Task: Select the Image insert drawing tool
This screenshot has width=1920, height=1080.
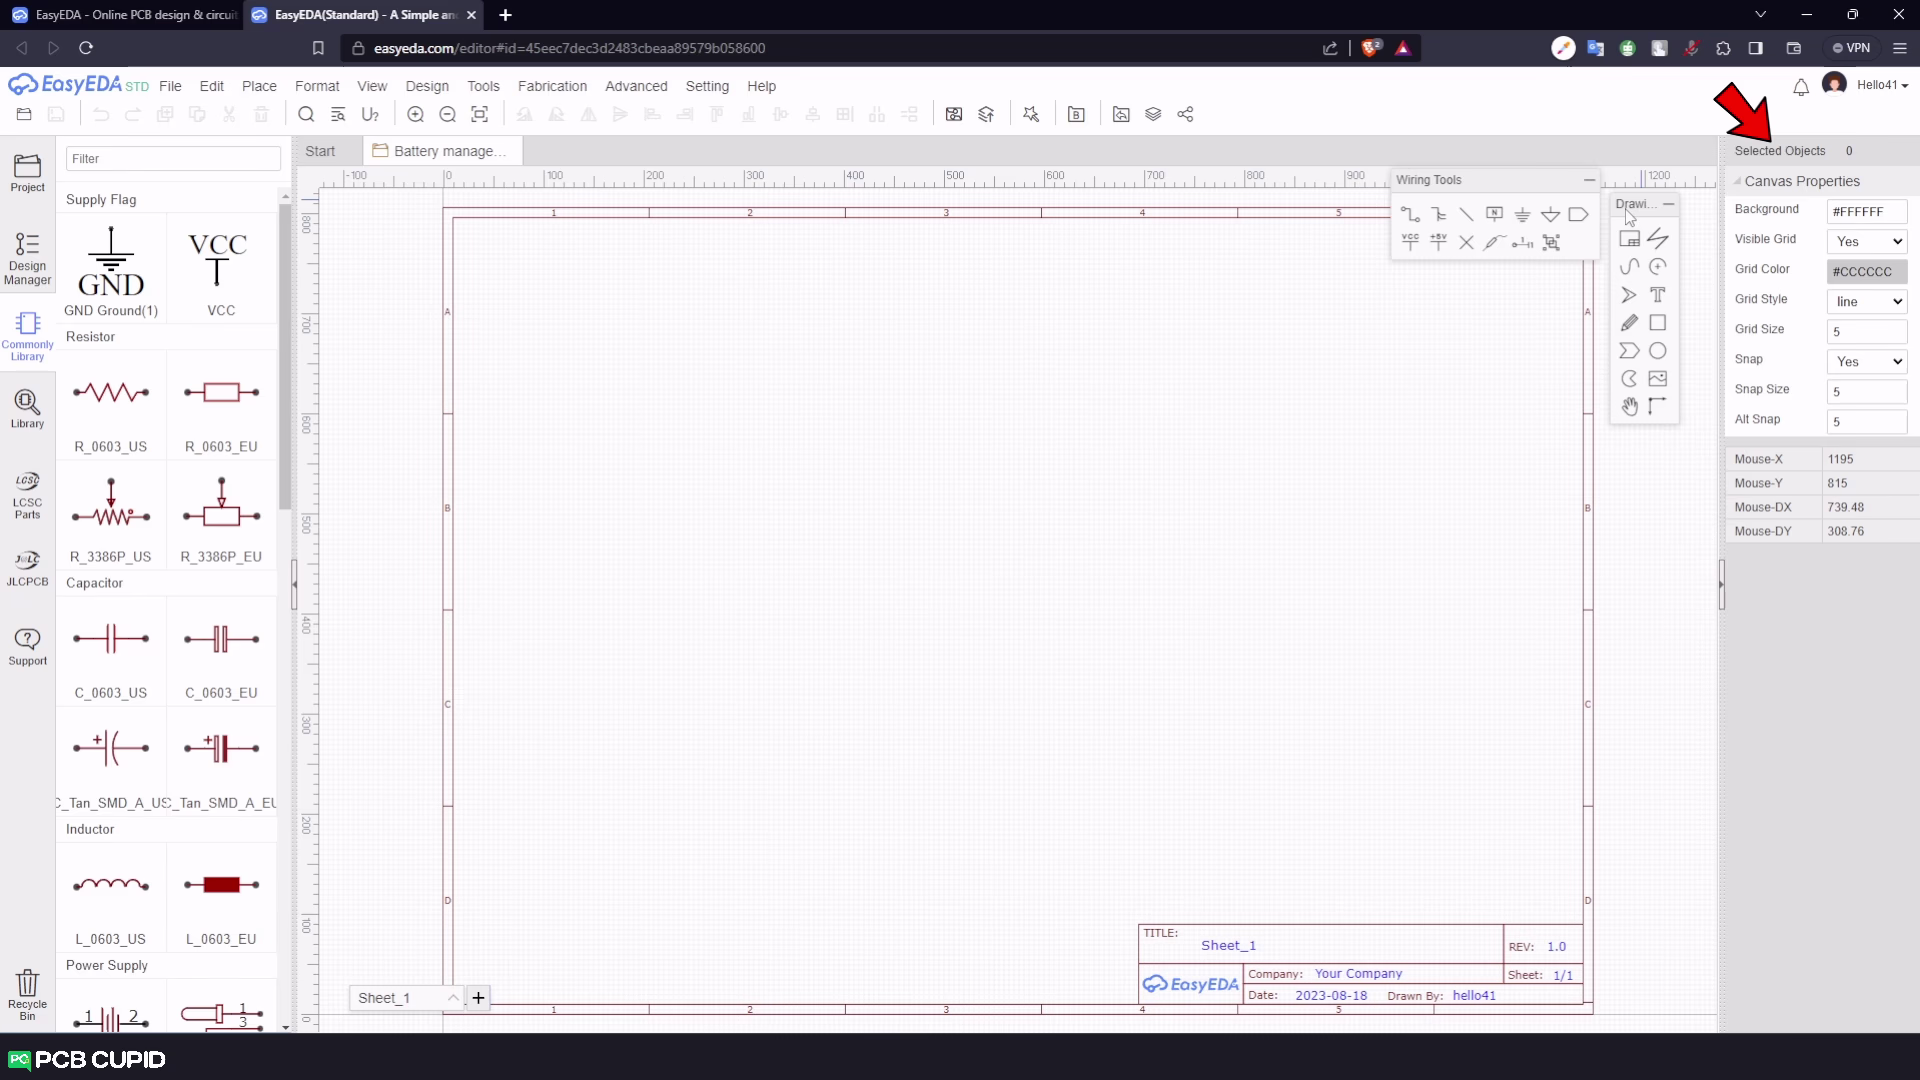Action: click(1657, 379)
